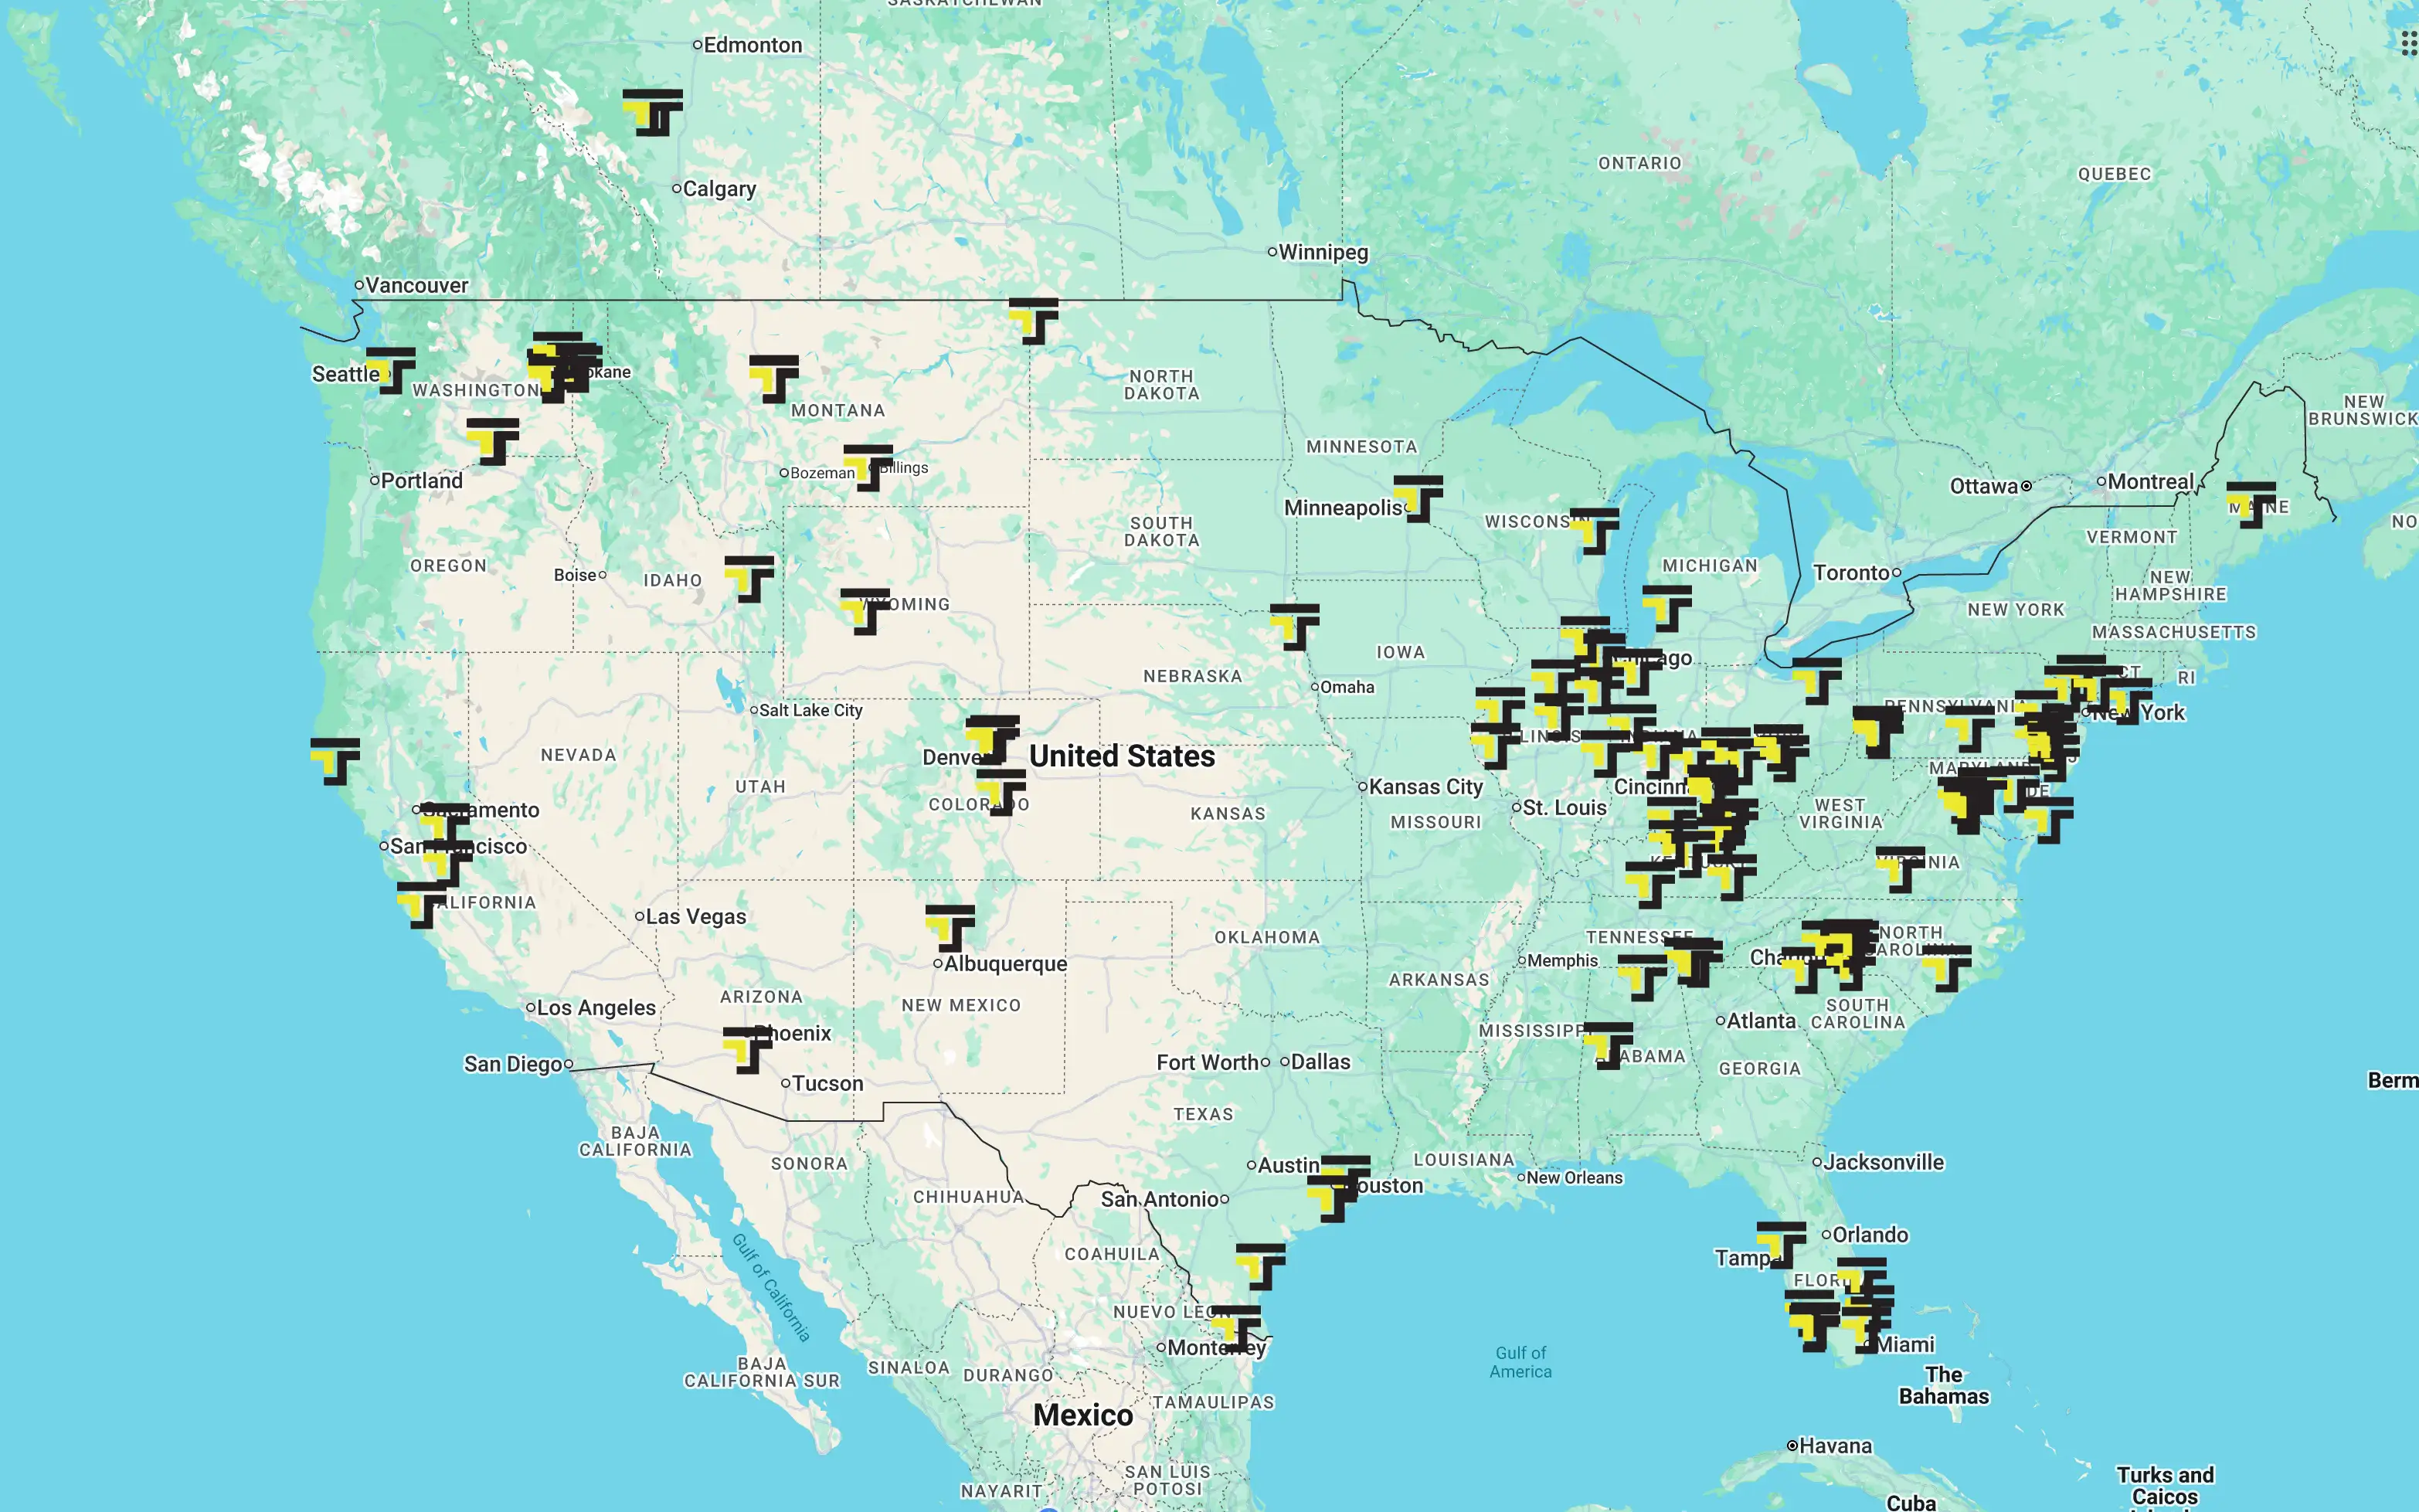This screenshot has width=2419, height=1512.
Task: Open the marker in Alabama
Action: click(1608, 1046)
